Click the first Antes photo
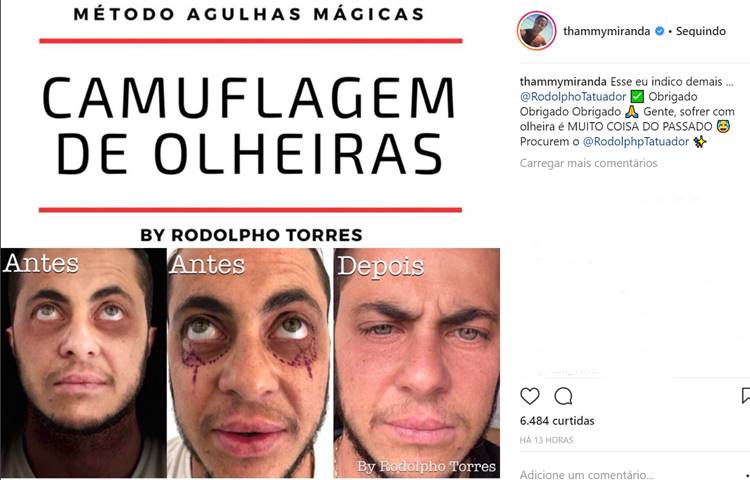Screen dimensions: 750x480 pyautogui.click(x=83, y=363)
